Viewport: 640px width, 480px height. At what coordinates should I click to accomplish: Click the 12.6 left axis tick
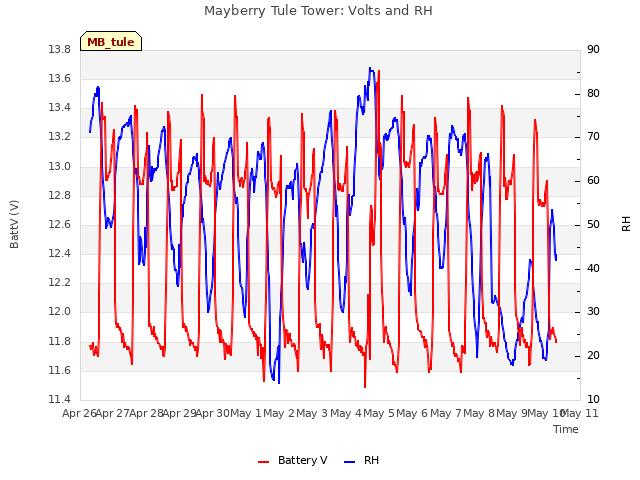(59, 224)
